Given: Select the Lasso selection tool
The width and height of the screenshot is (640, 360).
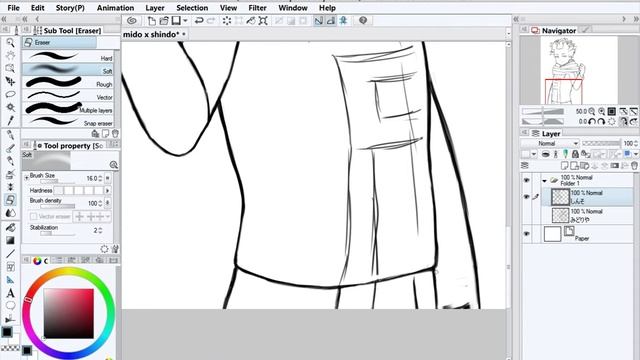Looking at the screenshot, I should (x=10, y=94).
